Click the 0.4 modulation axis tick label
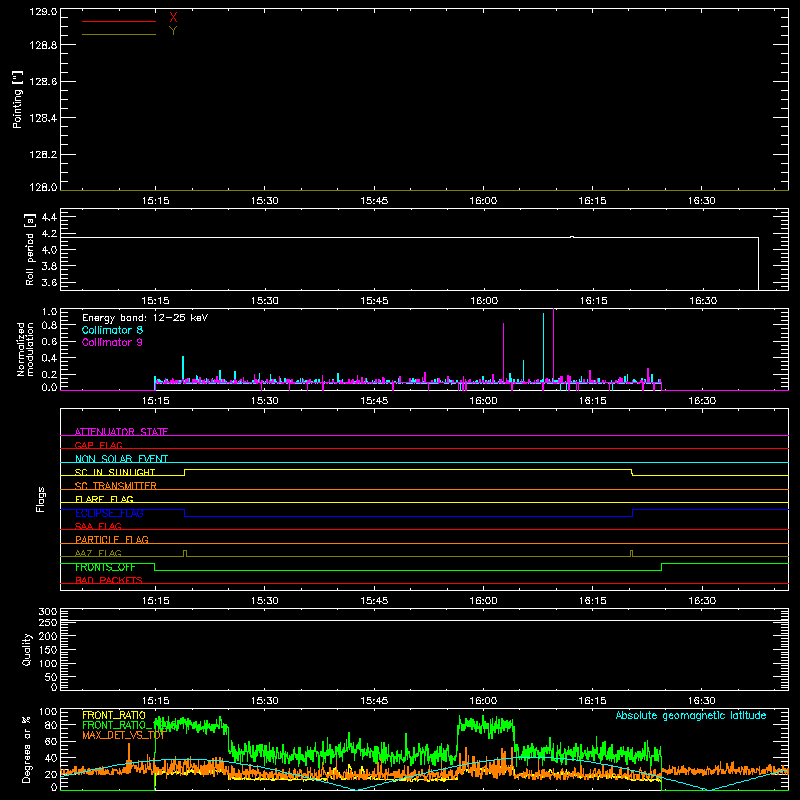The width and height of the screenshot is (800, 800). tap(49, 358)
